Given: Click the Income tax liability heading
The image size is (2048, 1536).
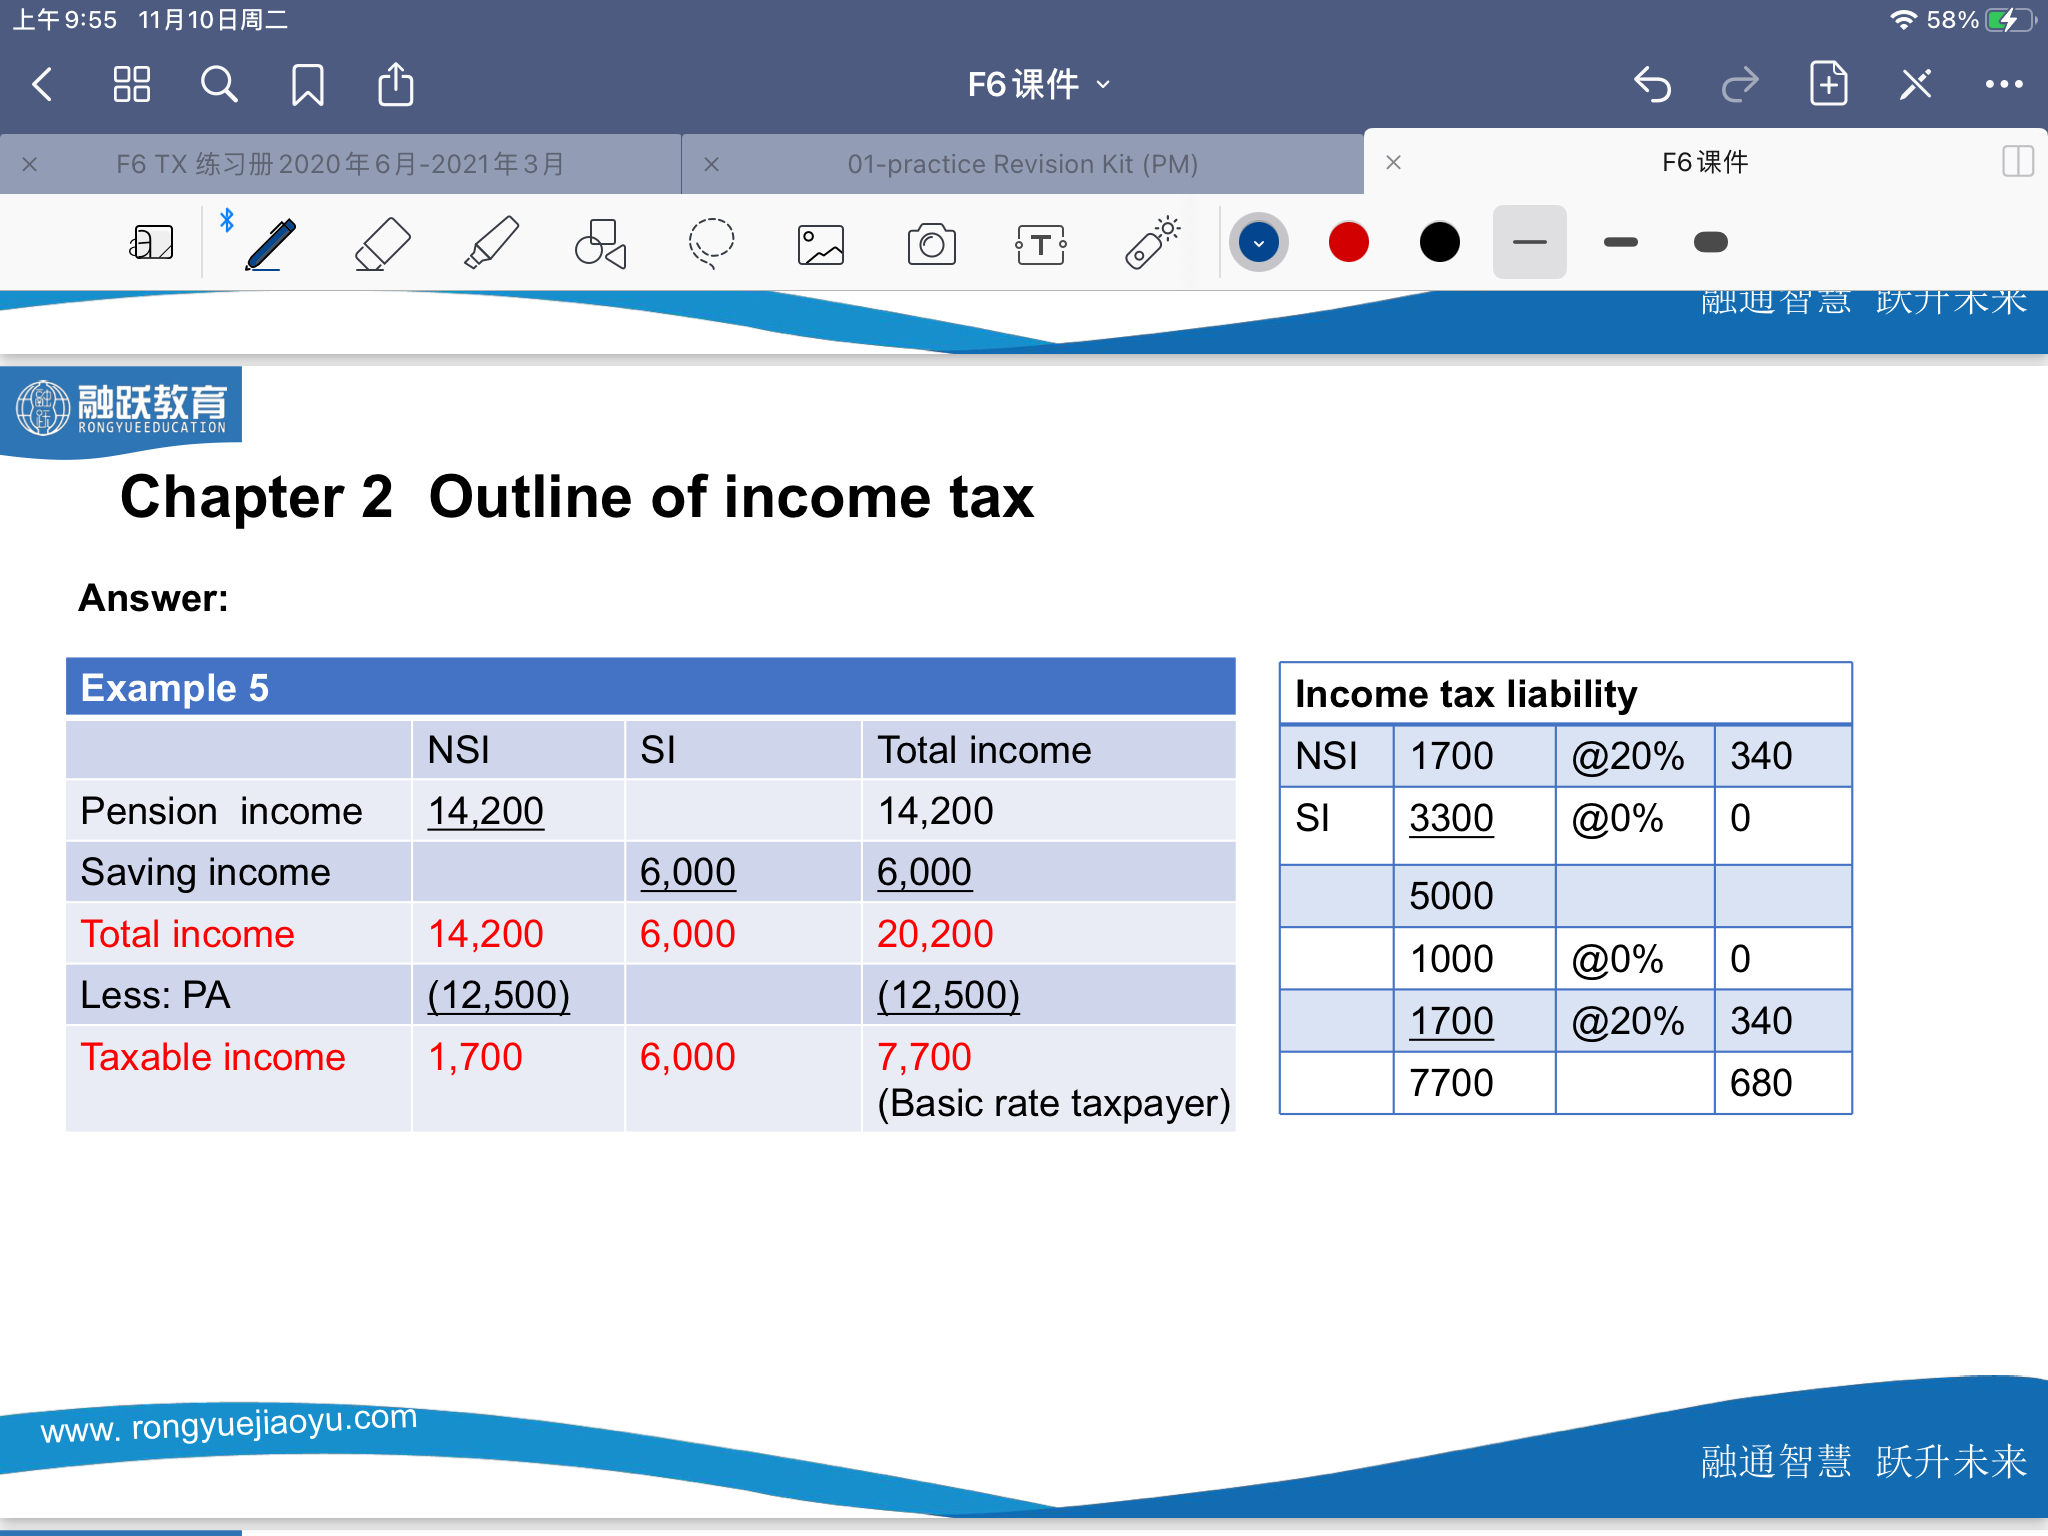Looking at the screenshot, I should (1466, 694).
